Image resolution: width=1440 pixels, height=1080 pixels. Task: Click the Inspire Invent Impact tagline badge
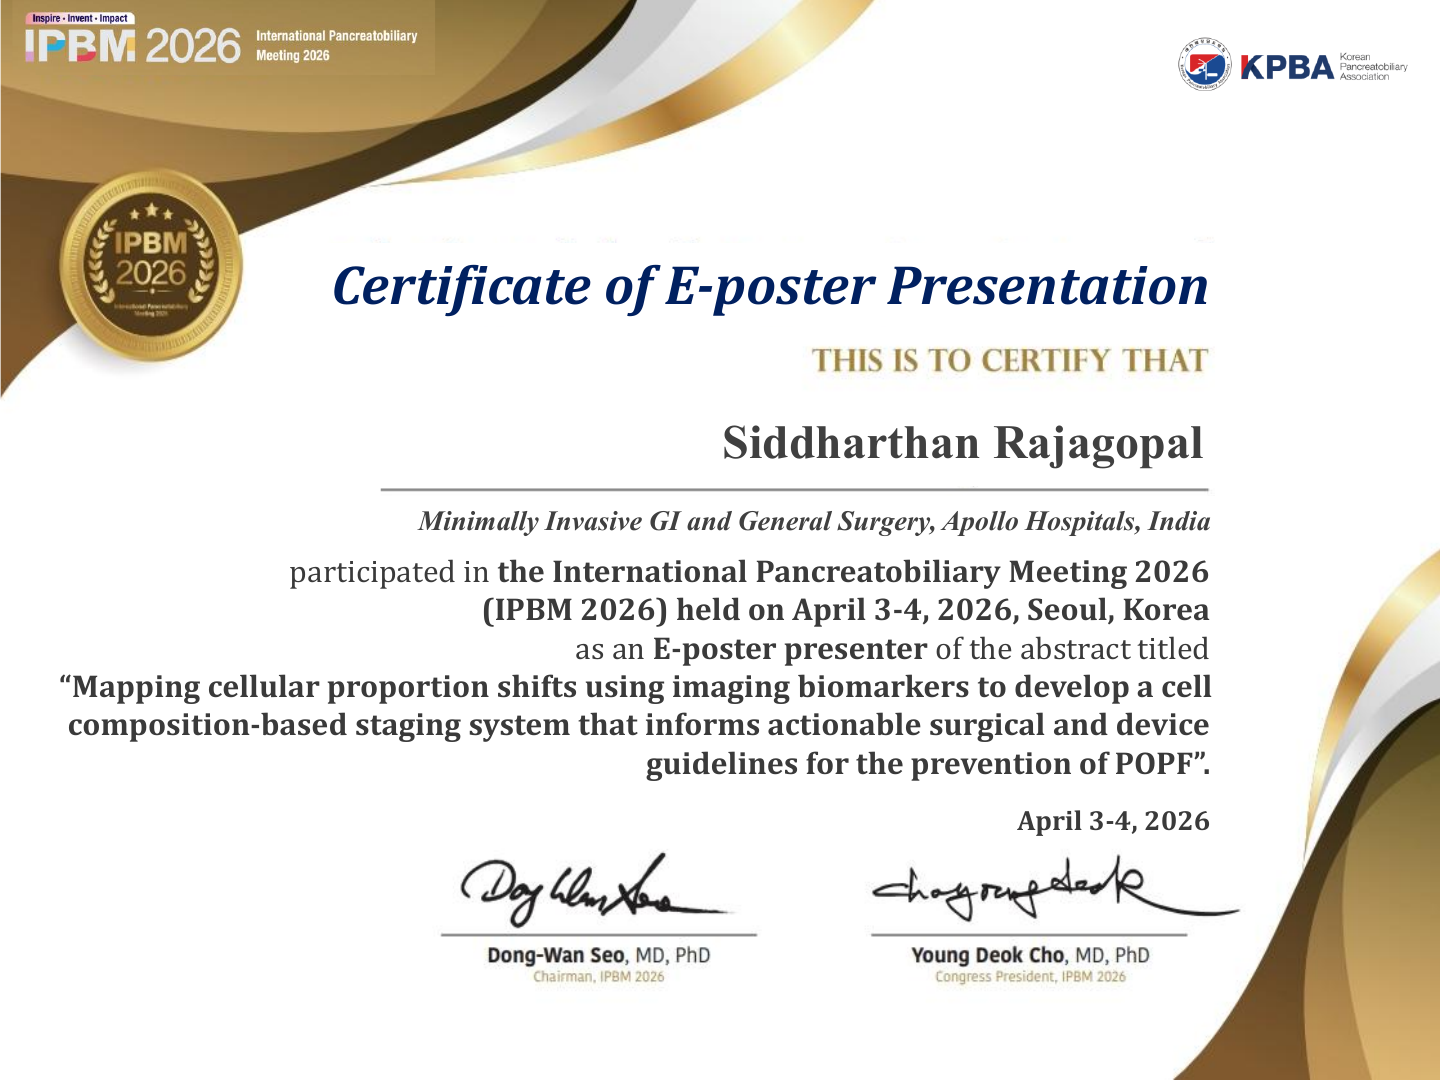point(79,18)
